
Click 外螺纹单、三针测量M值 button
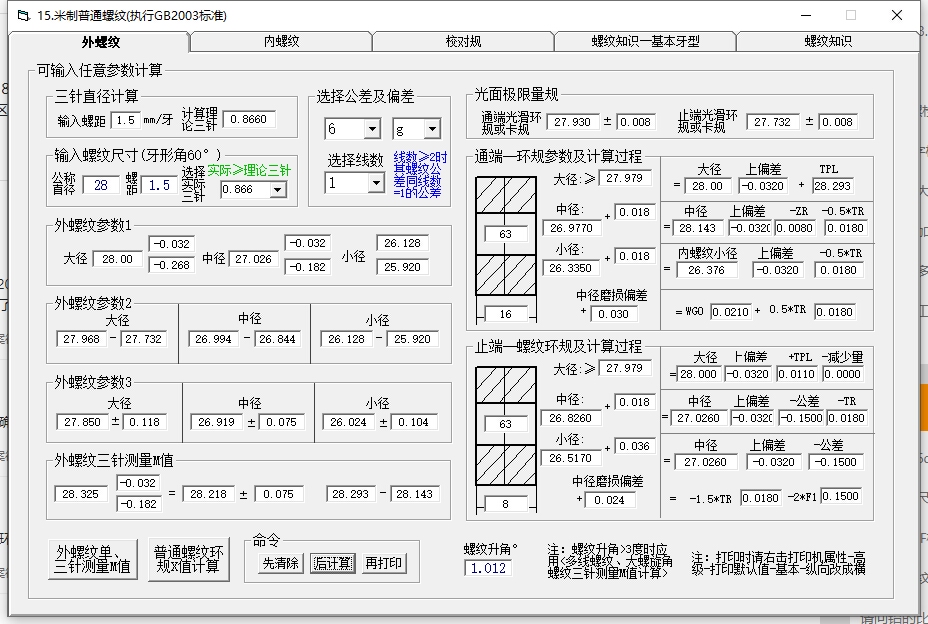(93, 558)
